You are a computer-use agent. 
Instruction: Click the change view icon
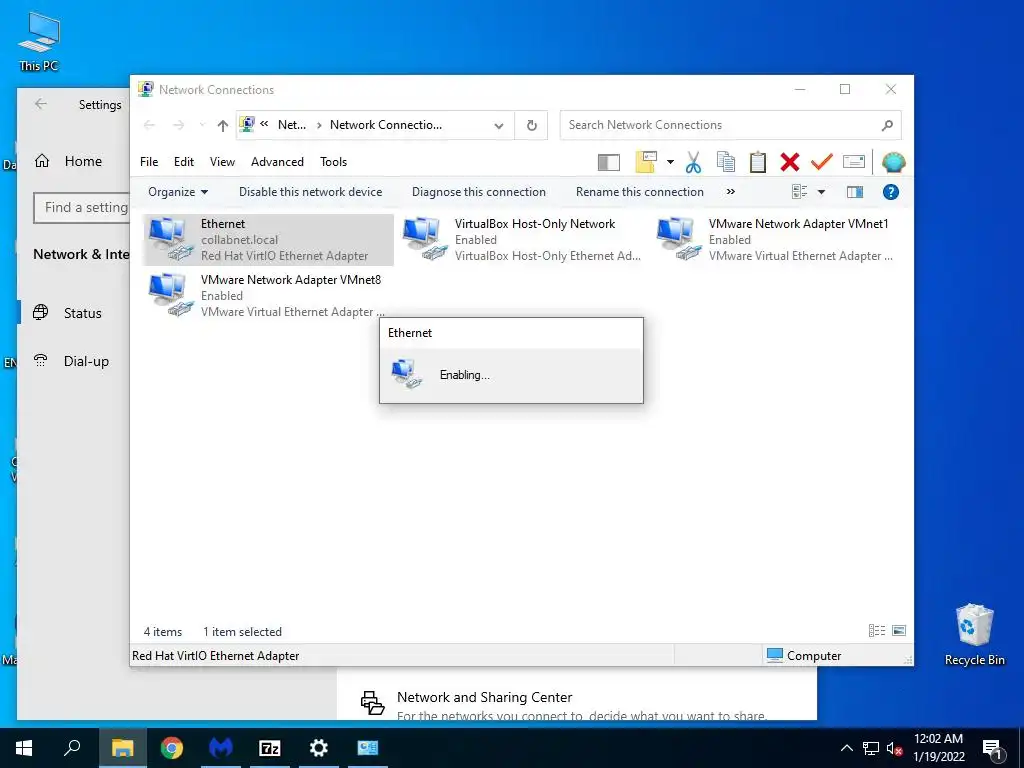pos(799,192)
